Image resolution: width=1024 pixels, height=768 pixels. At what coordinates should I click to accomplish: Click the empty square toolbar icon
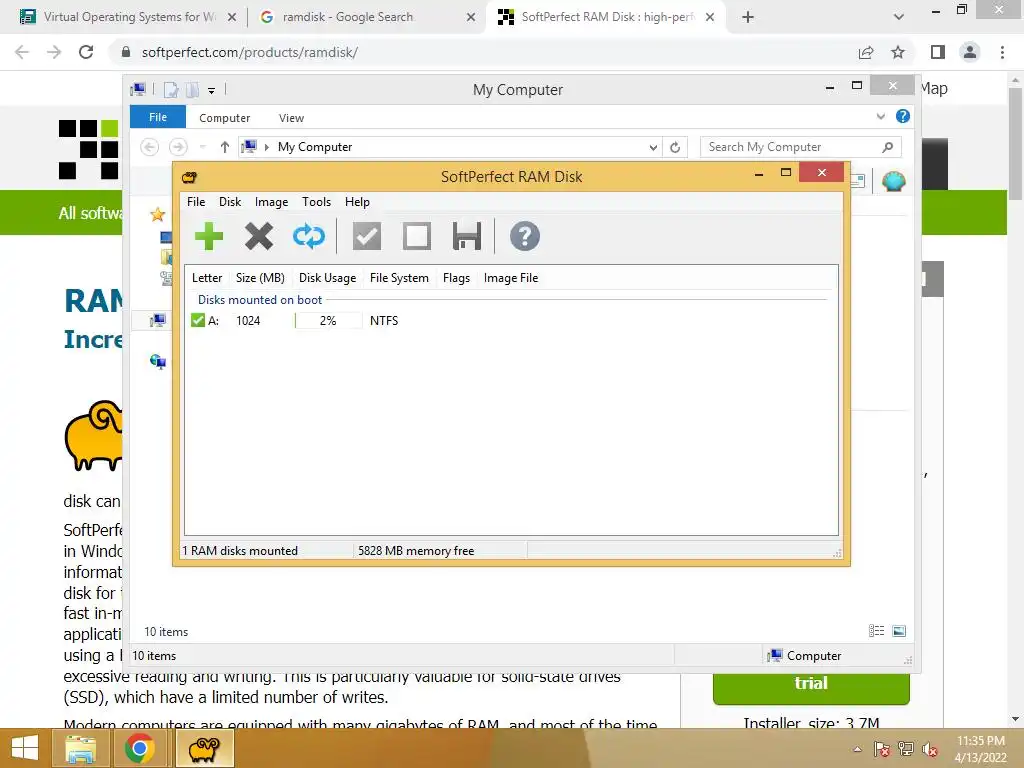coord(417,236)
